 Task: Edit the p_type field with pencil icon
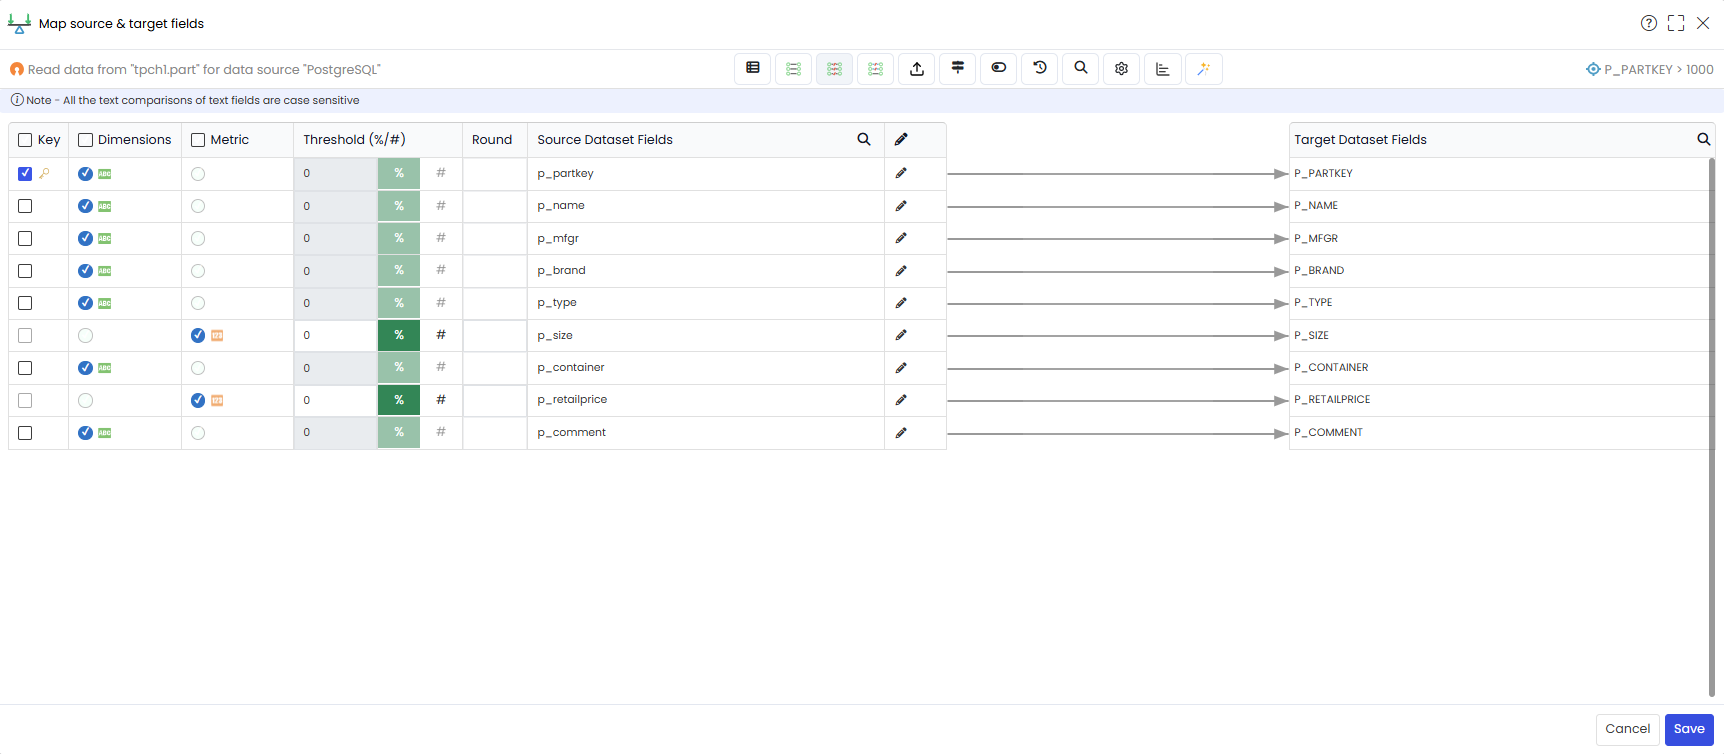pos(901,303)
